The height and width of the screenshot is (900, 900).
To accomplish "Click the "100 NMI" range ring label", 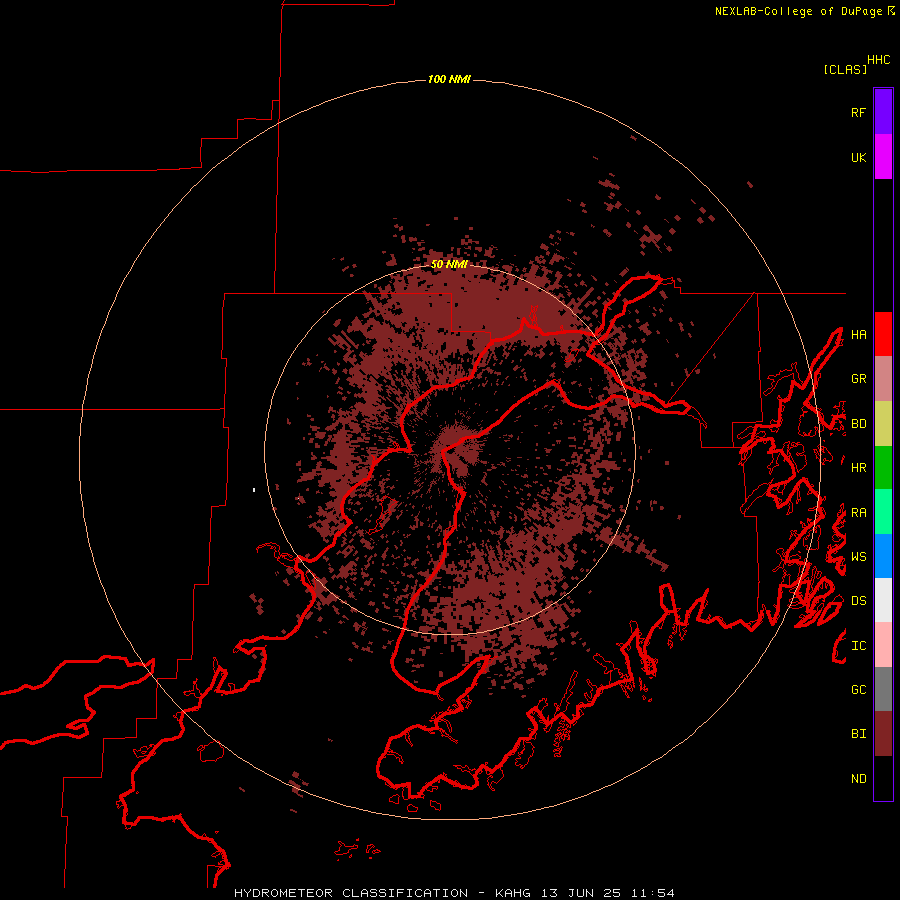I will coord(449,79).
